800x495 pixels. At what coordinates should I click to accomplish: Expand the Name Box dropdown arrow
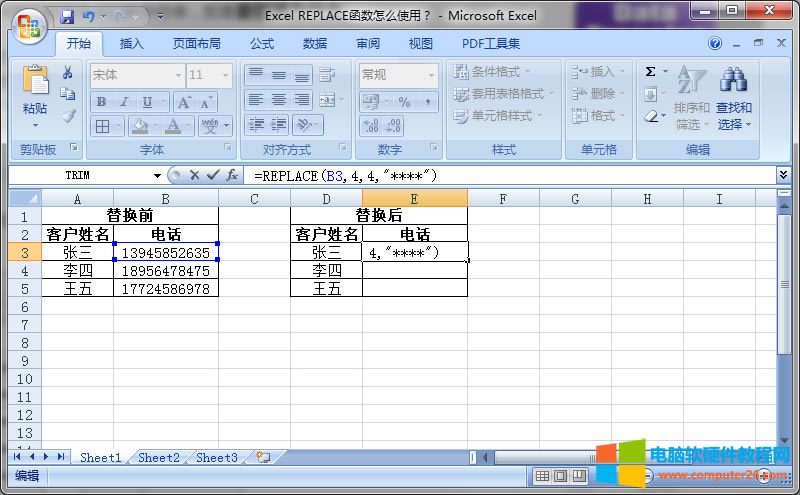pos(157,175)
